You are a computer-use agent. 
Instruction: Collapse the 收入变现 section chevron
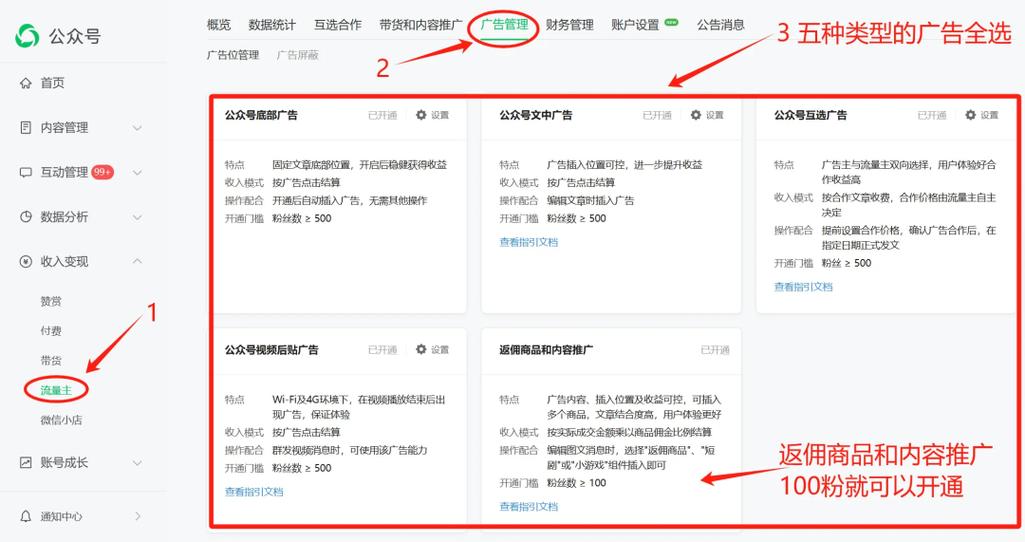click(137, 261)
